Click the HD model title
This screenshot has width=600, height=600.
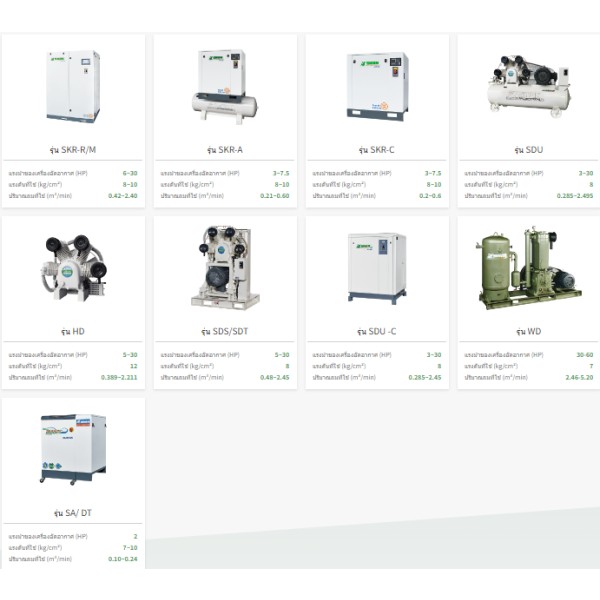(x=73, y=331)
